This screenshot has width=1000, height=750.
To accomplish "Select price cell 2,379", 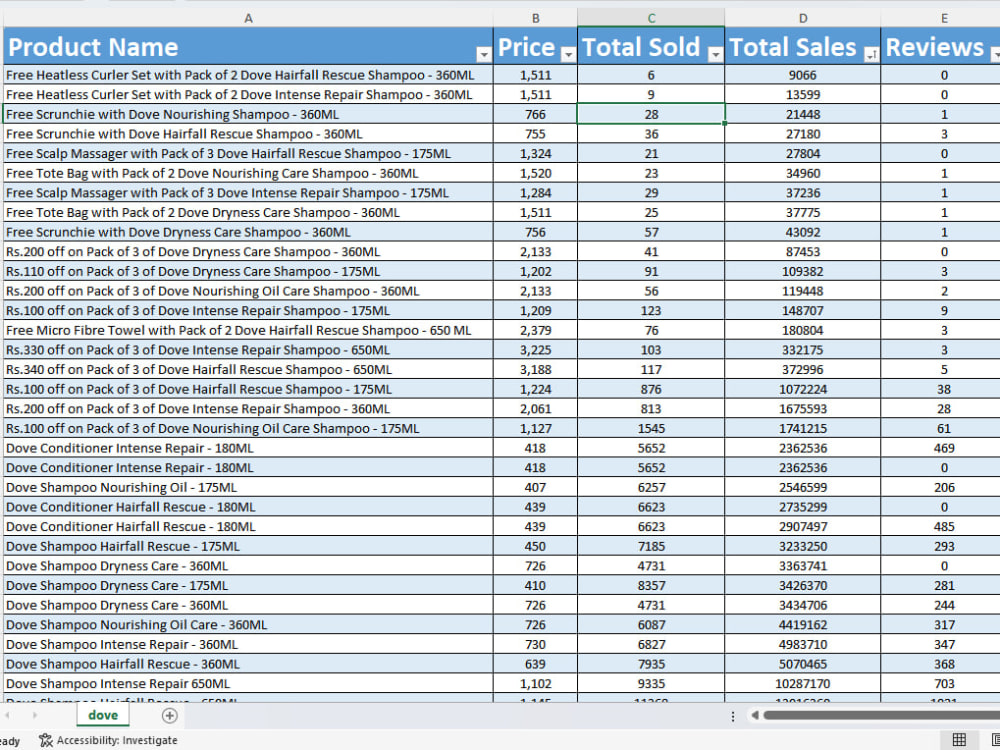I will [x=535, y=330].
